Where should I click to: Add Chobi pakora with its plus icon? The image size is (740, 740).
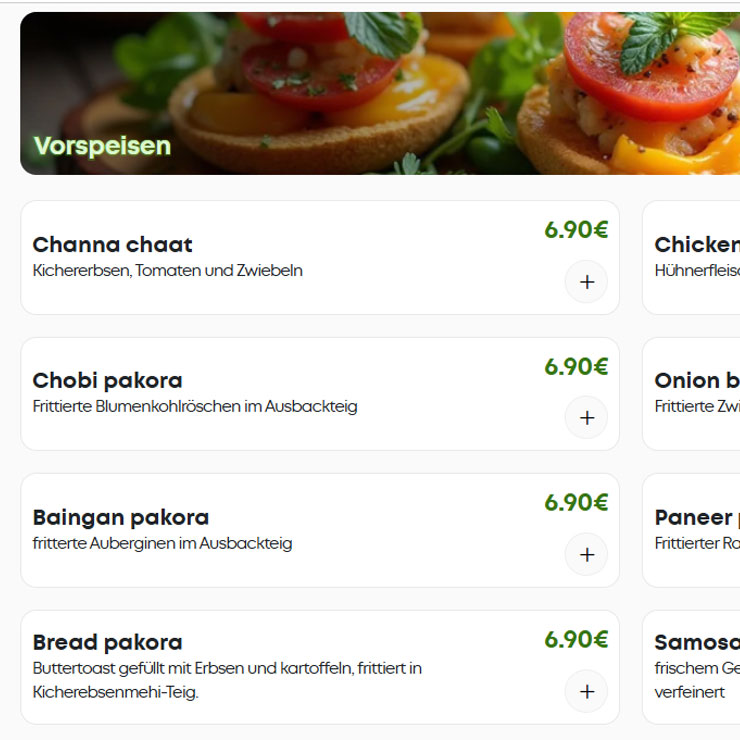tap(586, 418)
